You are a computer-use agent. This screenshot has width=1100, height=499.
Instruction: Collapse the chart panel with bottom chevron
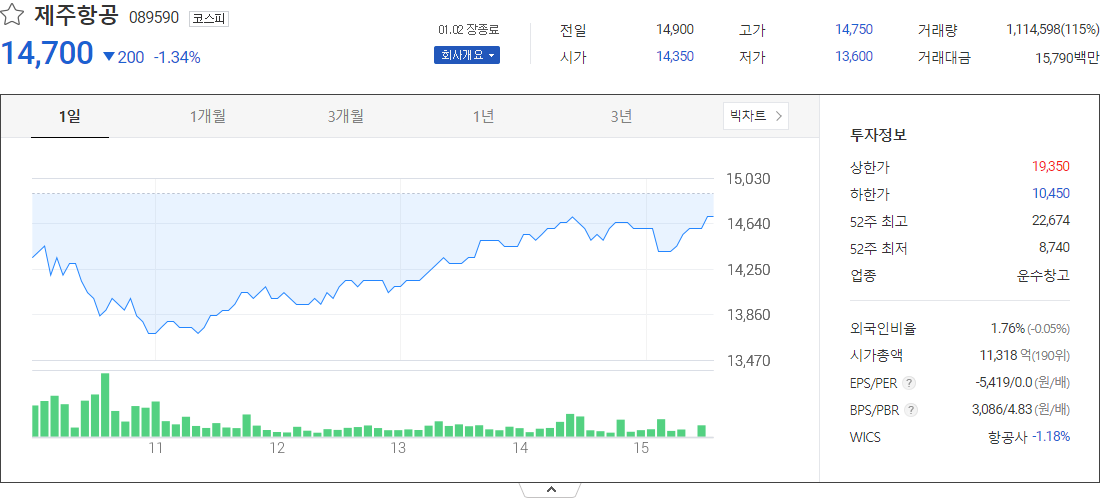pos(550,490)
